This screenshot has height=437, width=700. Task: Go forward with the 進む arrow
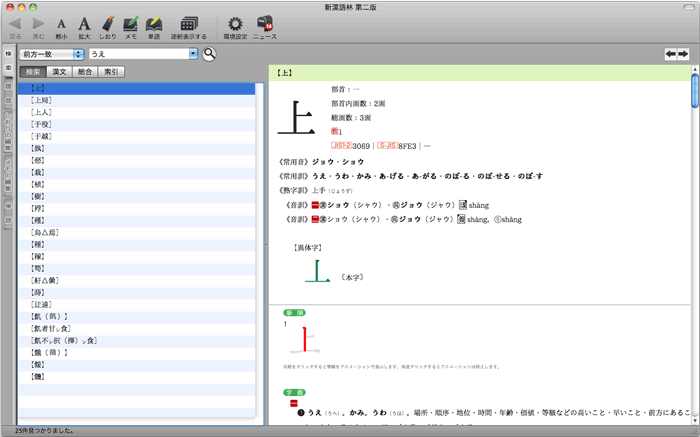38,24
